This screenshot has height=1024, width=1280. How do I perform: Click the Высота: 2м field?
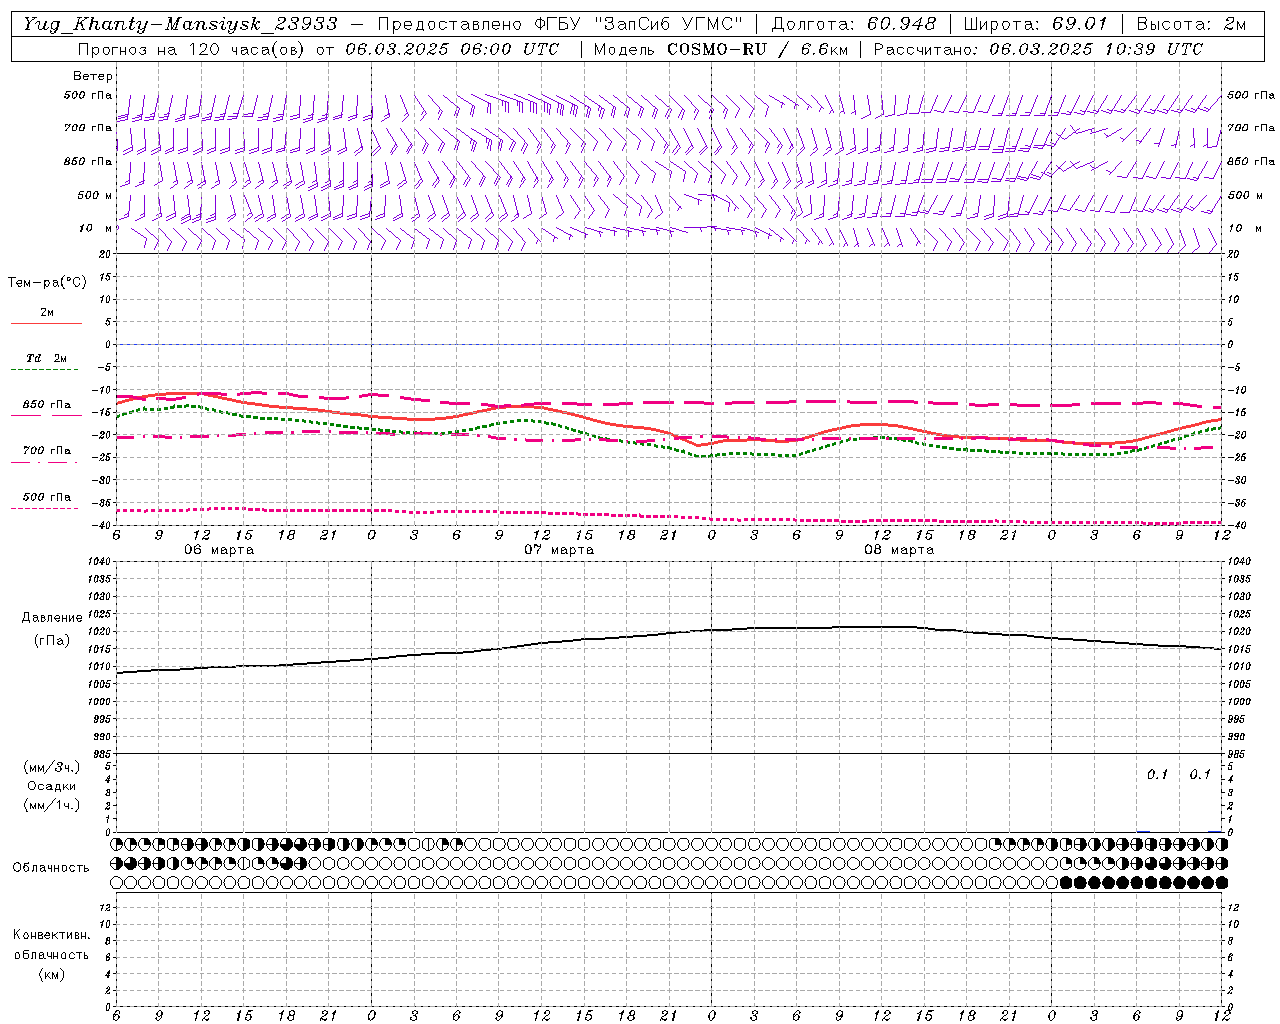[x=1190, y=24]
